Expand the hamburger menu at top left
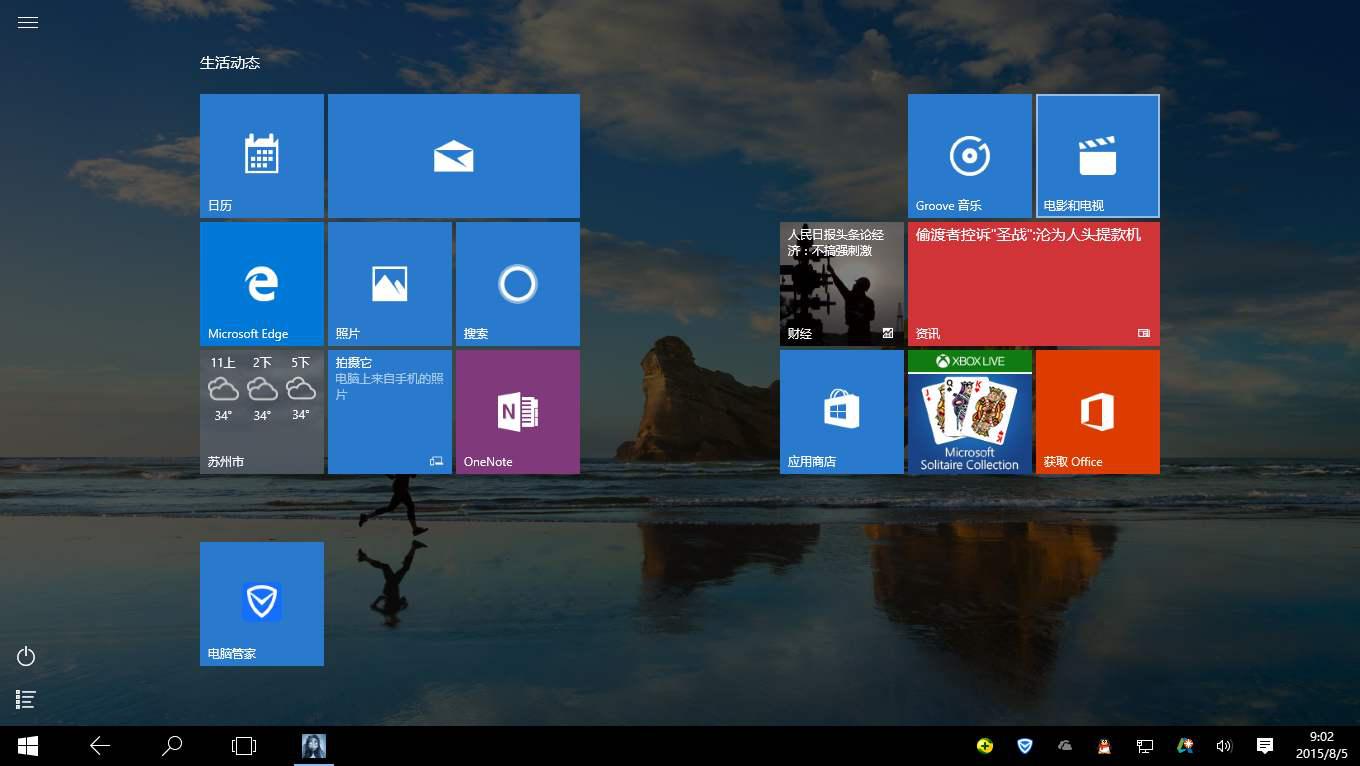1360x766 pixels. [27, 22]
